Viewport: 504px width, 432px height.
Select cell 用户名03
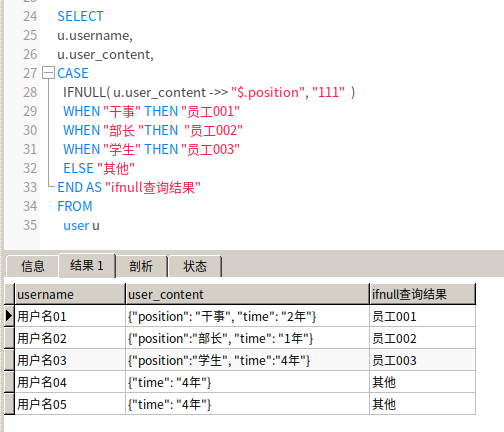(x=70, y=360)
